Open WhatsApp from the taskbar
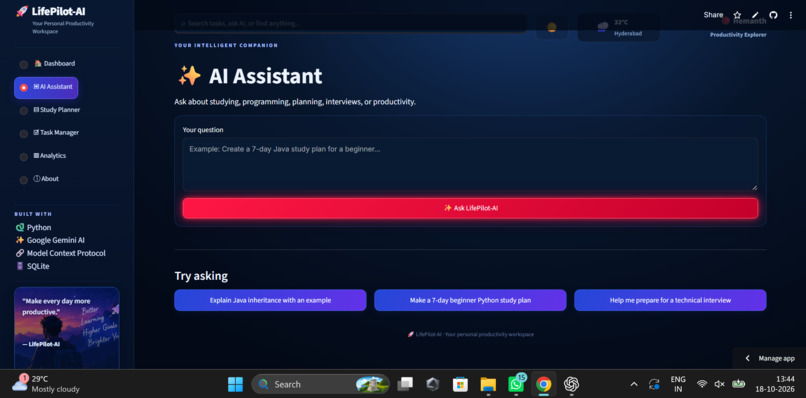Viewport: 806px width, 398px height. pyautogui.click(x=516, y=384)
